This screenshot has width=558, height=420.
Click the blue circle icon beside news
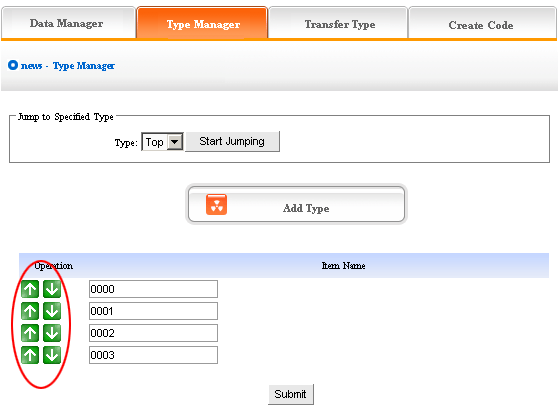13,65
